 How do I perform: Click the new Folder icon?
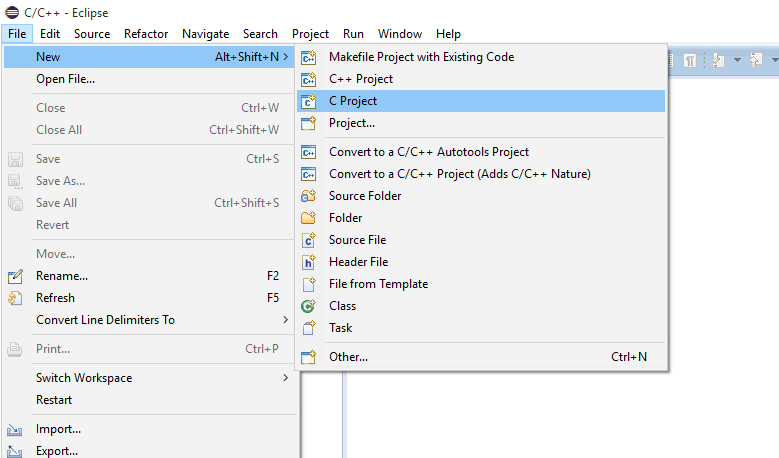309,218
